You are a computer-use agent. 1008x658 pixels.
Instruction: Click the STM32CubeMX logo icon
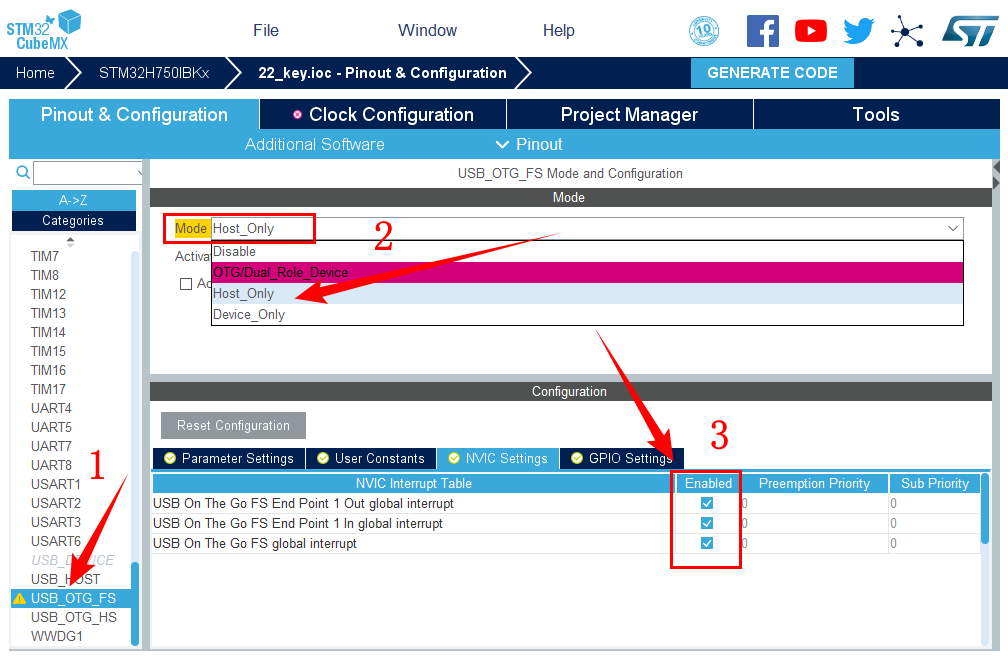pyautogui.click(x=44, y=28)
